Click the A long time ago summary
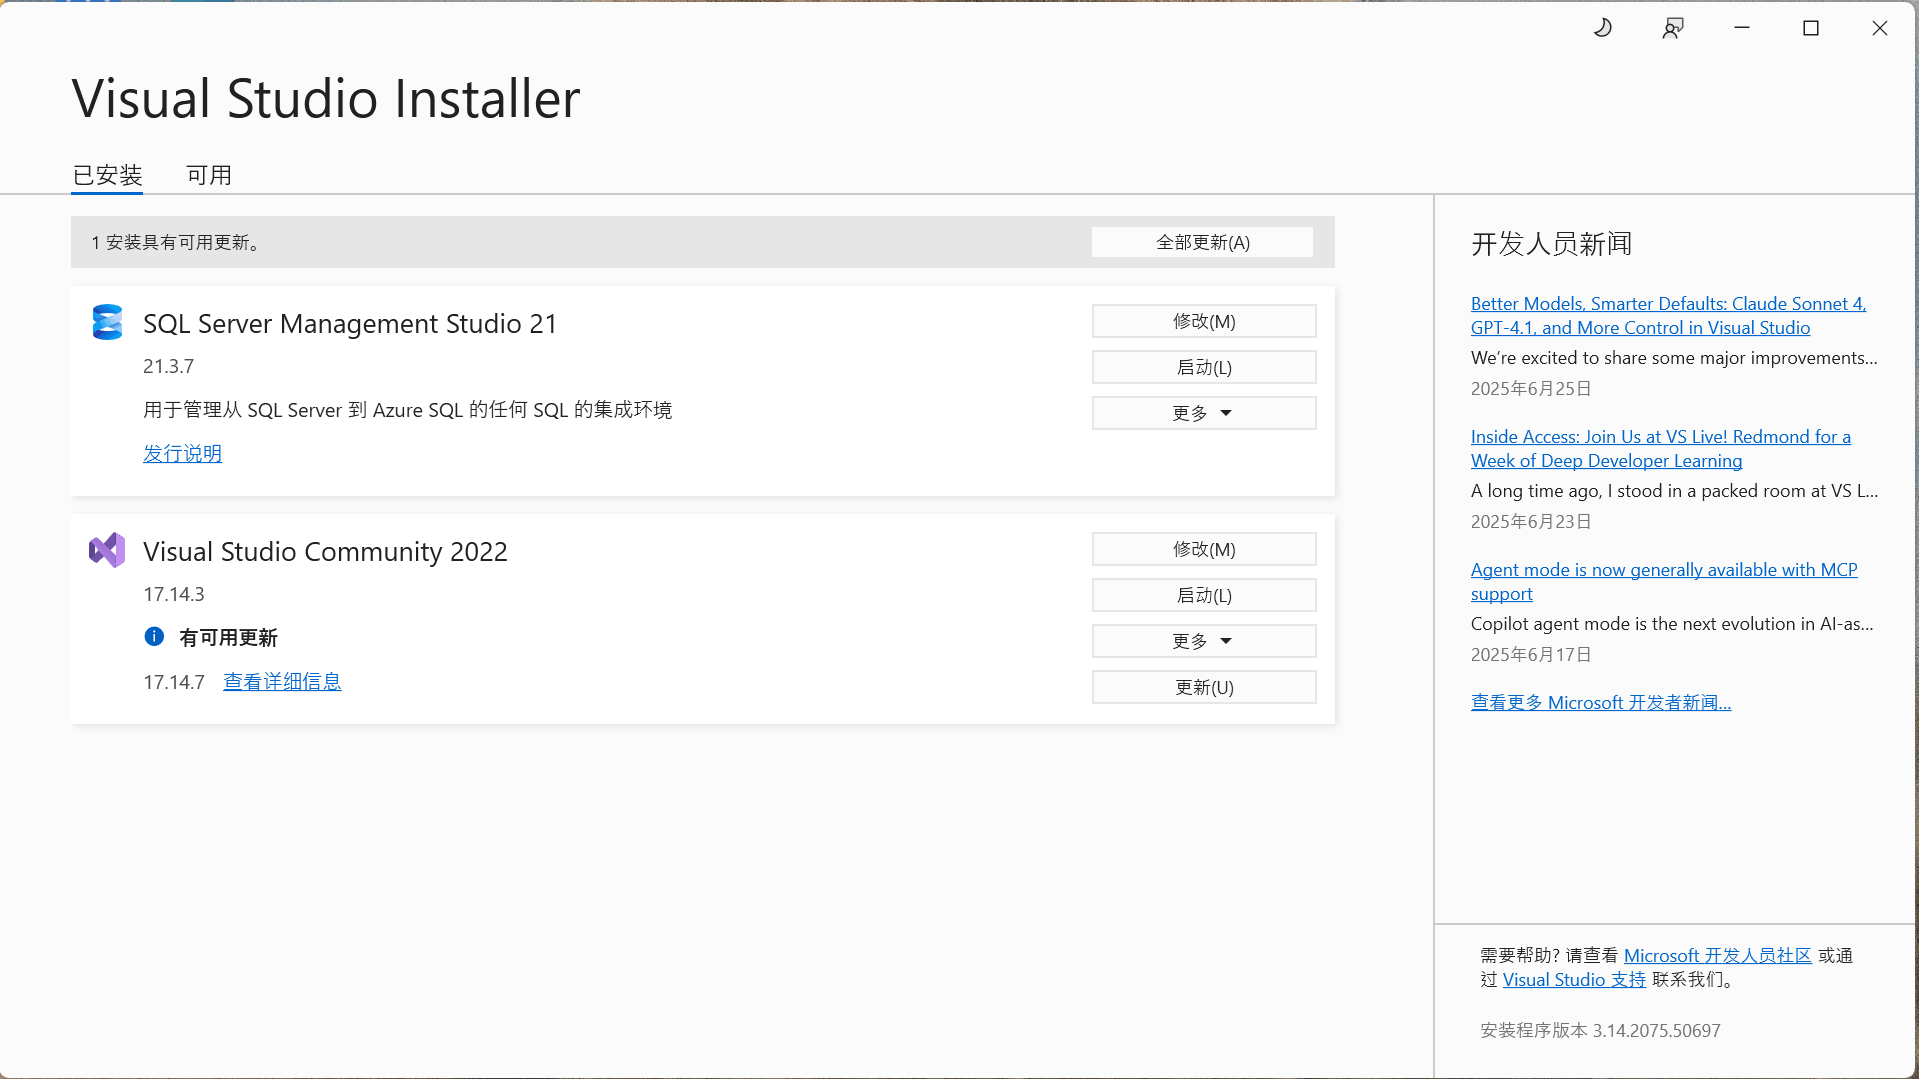The image size is (1919, 1079). pos(1674,490)
